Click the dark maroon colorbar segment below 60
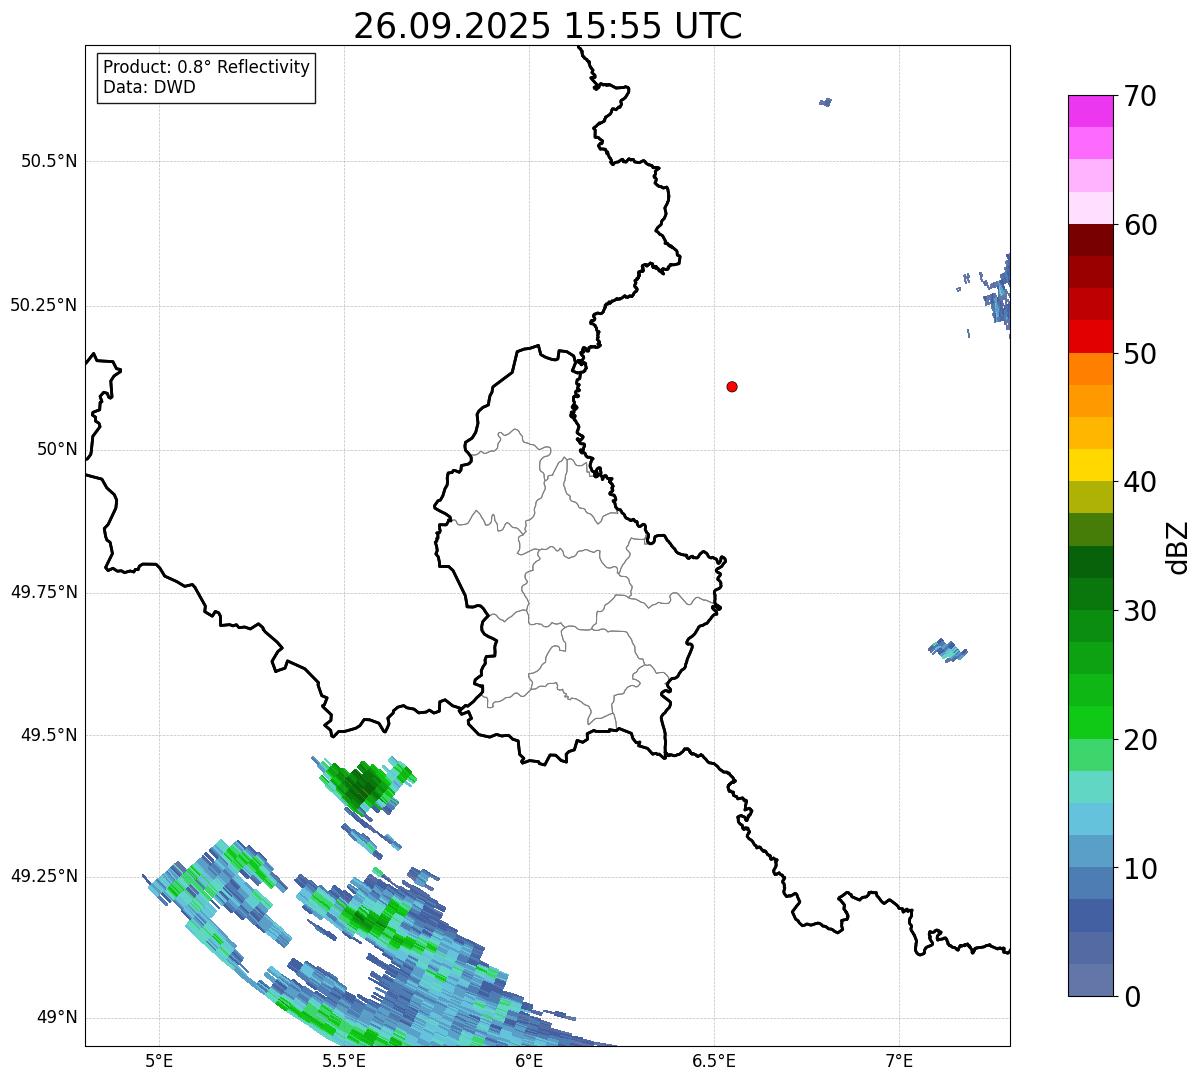This screenshot has height=1081, width=1202. click(1091, 240)
